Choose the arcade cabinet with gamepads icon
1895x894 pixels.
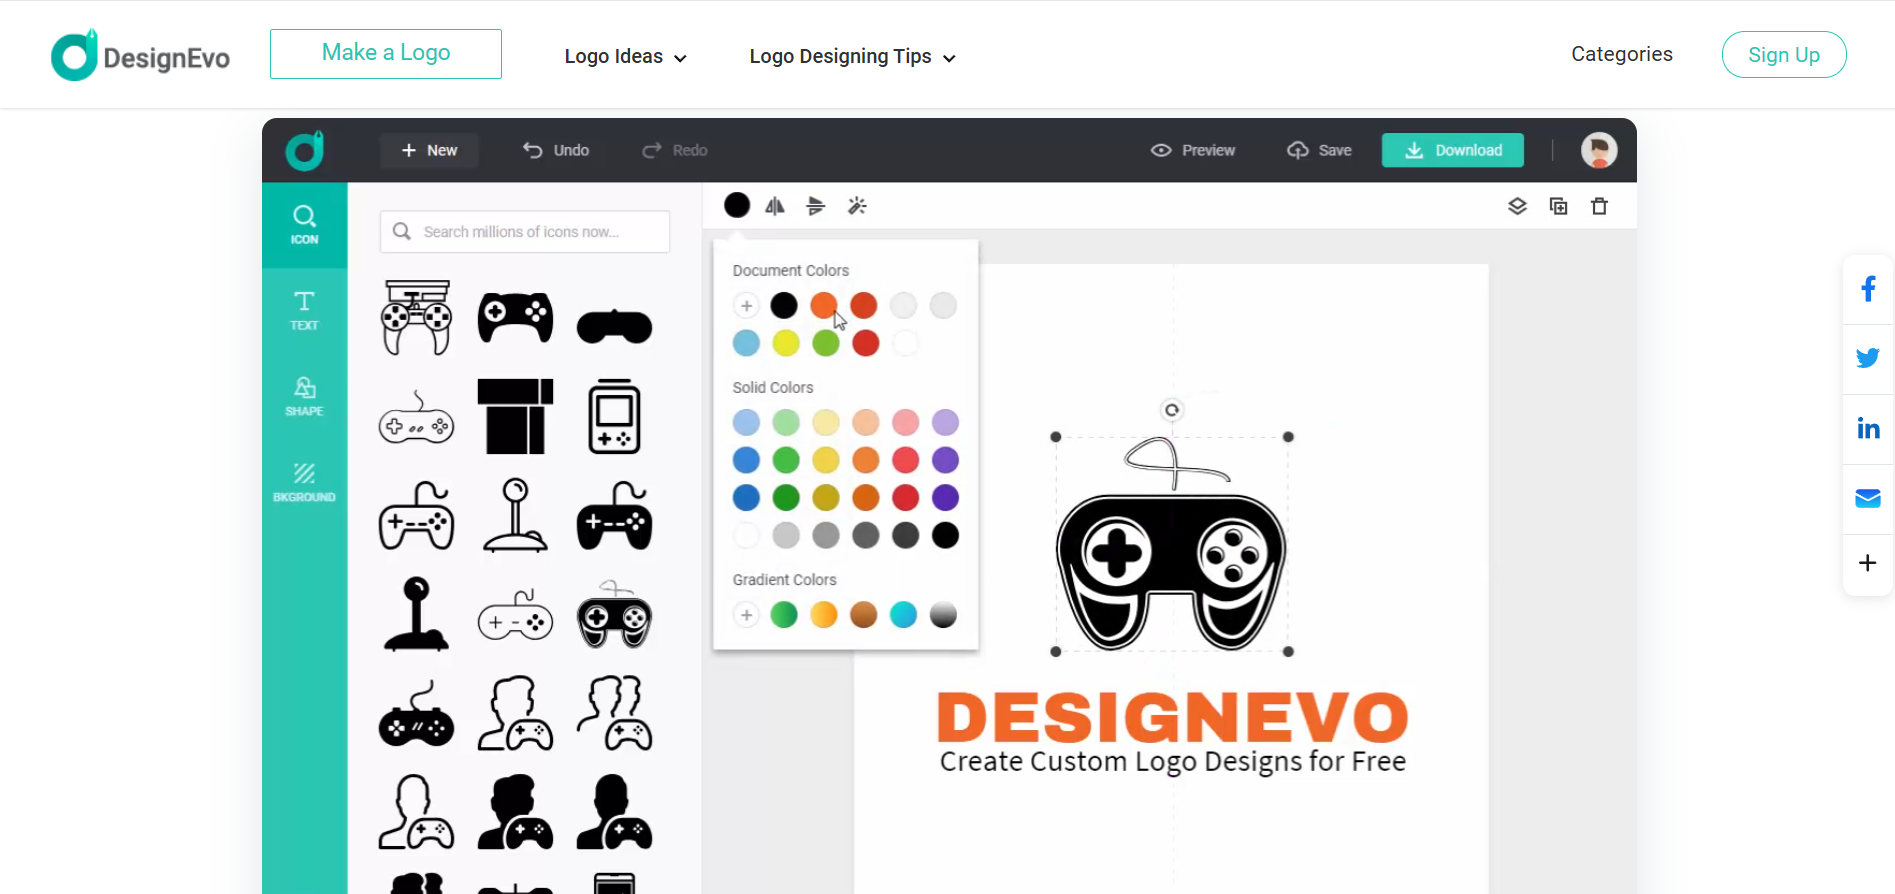[x=416, y=318]
